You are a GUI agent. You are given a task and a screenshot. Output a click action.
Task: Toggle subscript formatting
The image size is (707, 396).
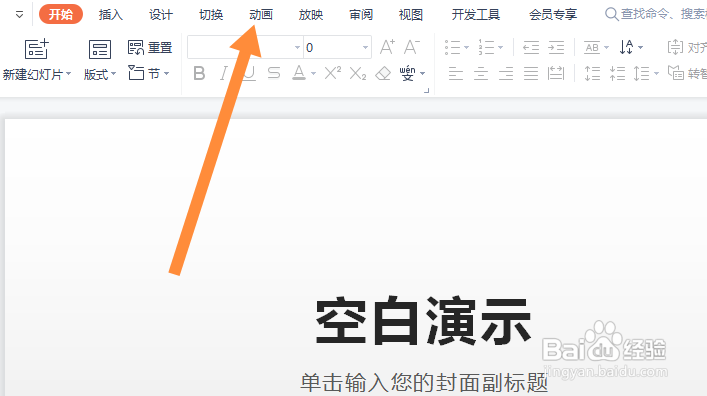[358, 74]
